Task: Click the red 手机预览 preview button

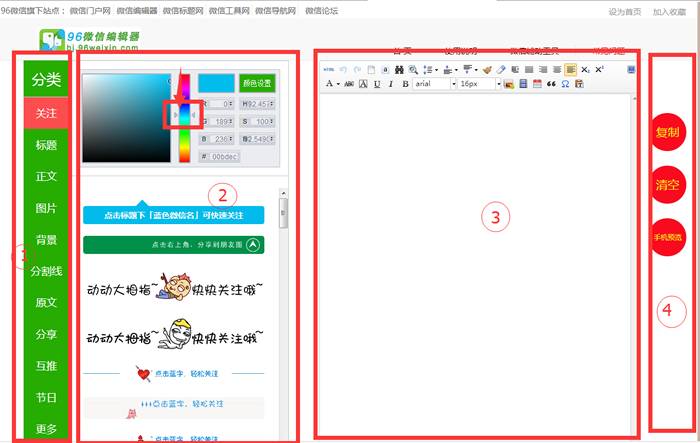Action: pyautogui.click(x=667, y=237)
